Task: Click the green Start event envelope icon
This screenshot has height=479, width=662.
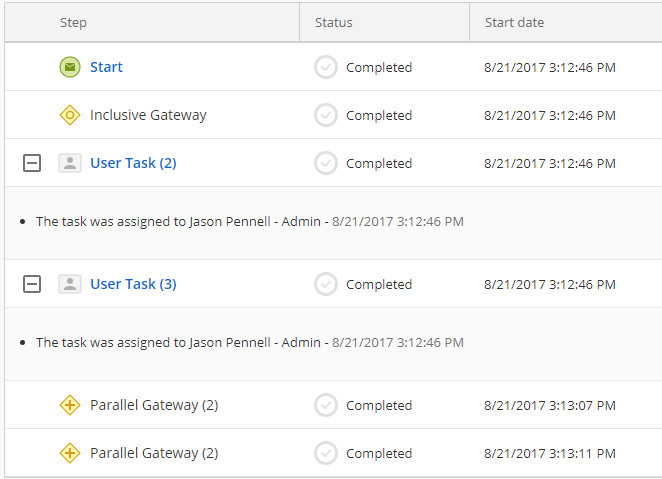Action: click(x=69, y=67)
